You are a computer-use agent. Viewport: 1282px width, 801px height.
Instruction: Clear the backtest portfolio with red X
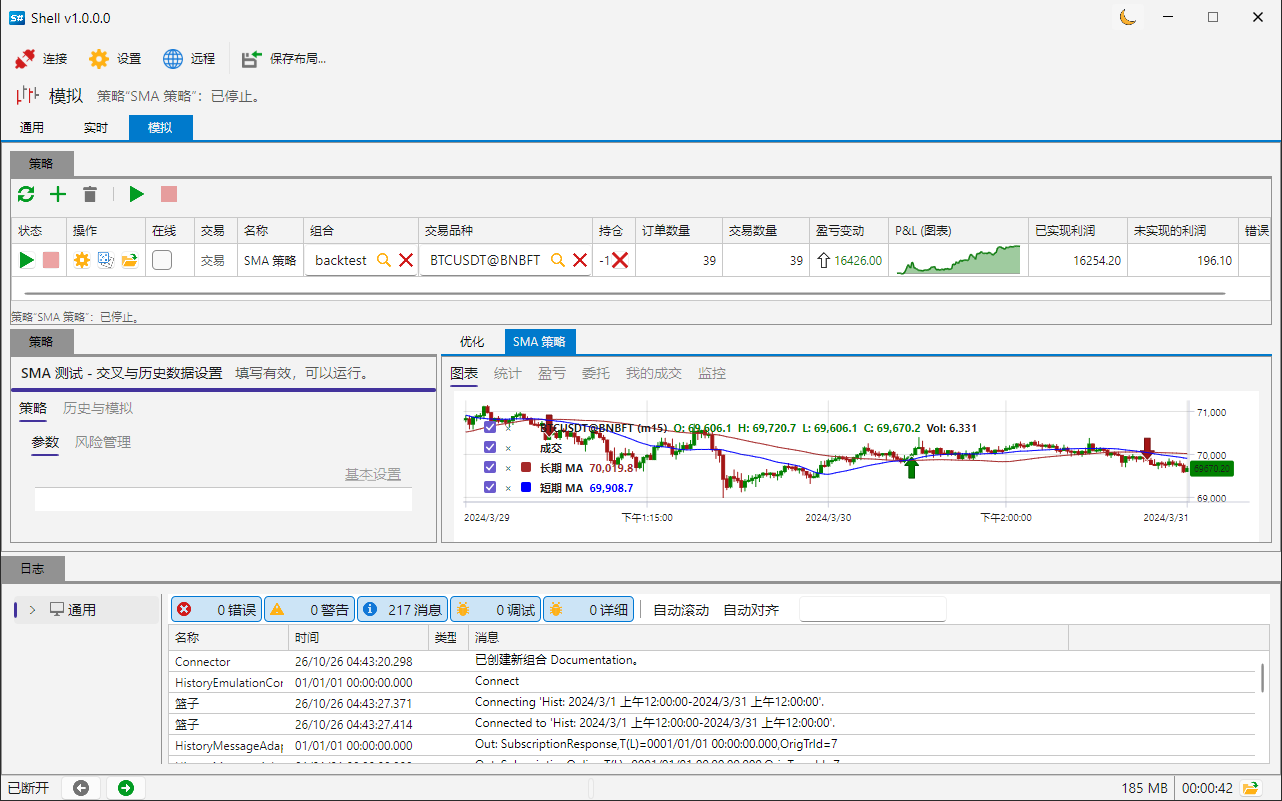click(x=406, y=260)
